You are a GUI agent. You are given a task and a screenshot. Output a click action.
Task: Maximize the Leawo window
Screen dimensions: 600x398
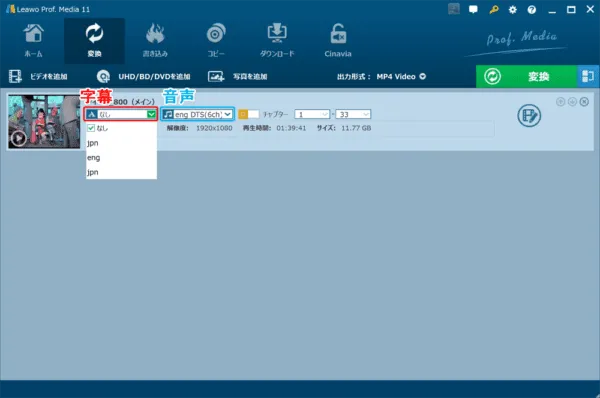pos(571,10)
